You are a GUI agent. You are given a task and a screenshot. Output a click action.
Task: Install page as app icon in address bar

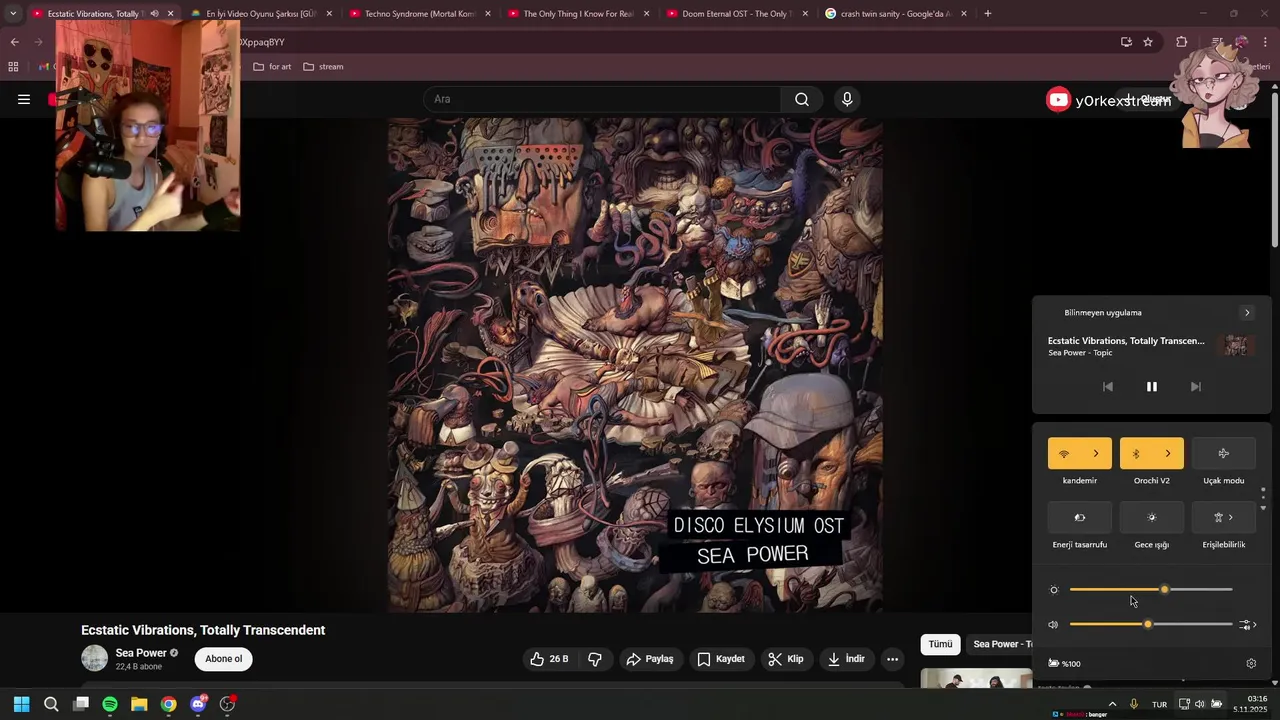coord(1126,42)
